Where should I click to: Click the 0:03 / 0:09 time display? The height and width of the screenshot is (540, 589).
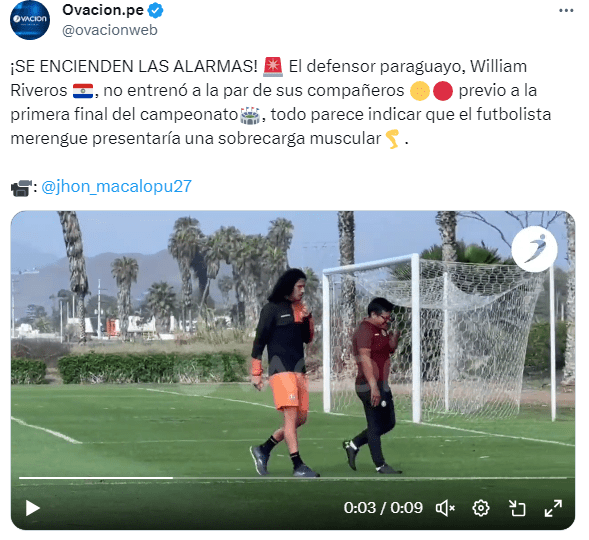(383, 508)
